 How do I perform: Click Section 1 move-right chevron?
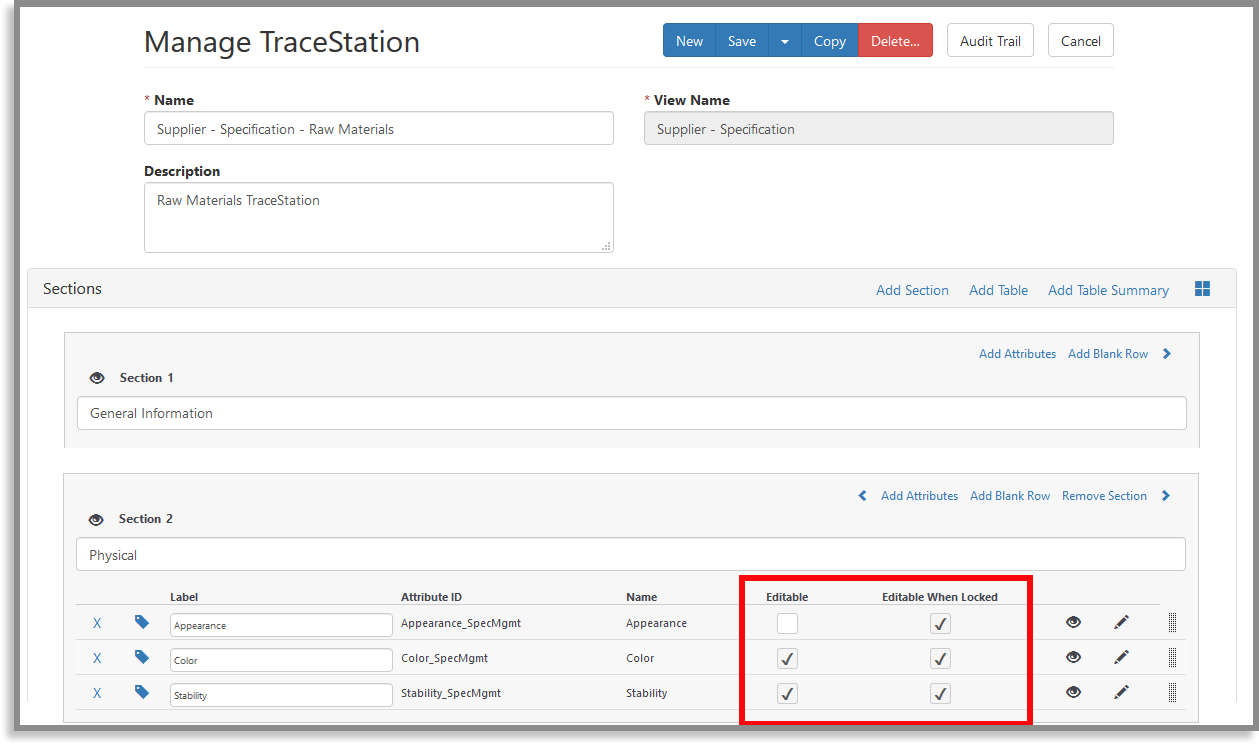point(1167,354)
